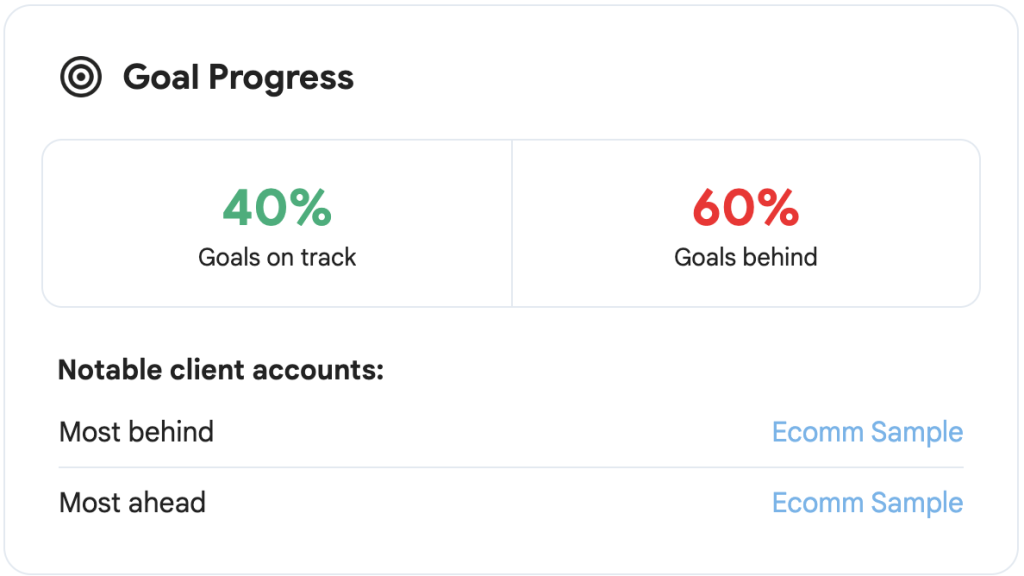Select the Goals behind panel

point(746,223)
